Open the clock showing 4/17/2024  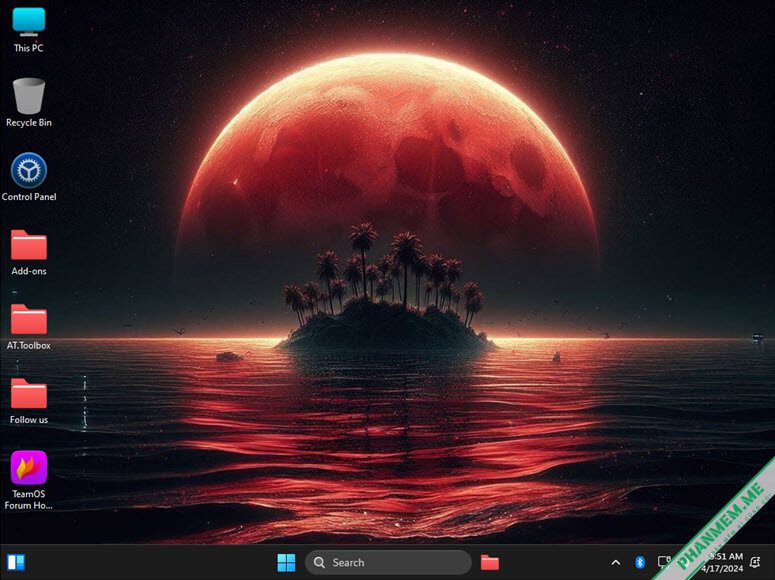click(723, 563)
